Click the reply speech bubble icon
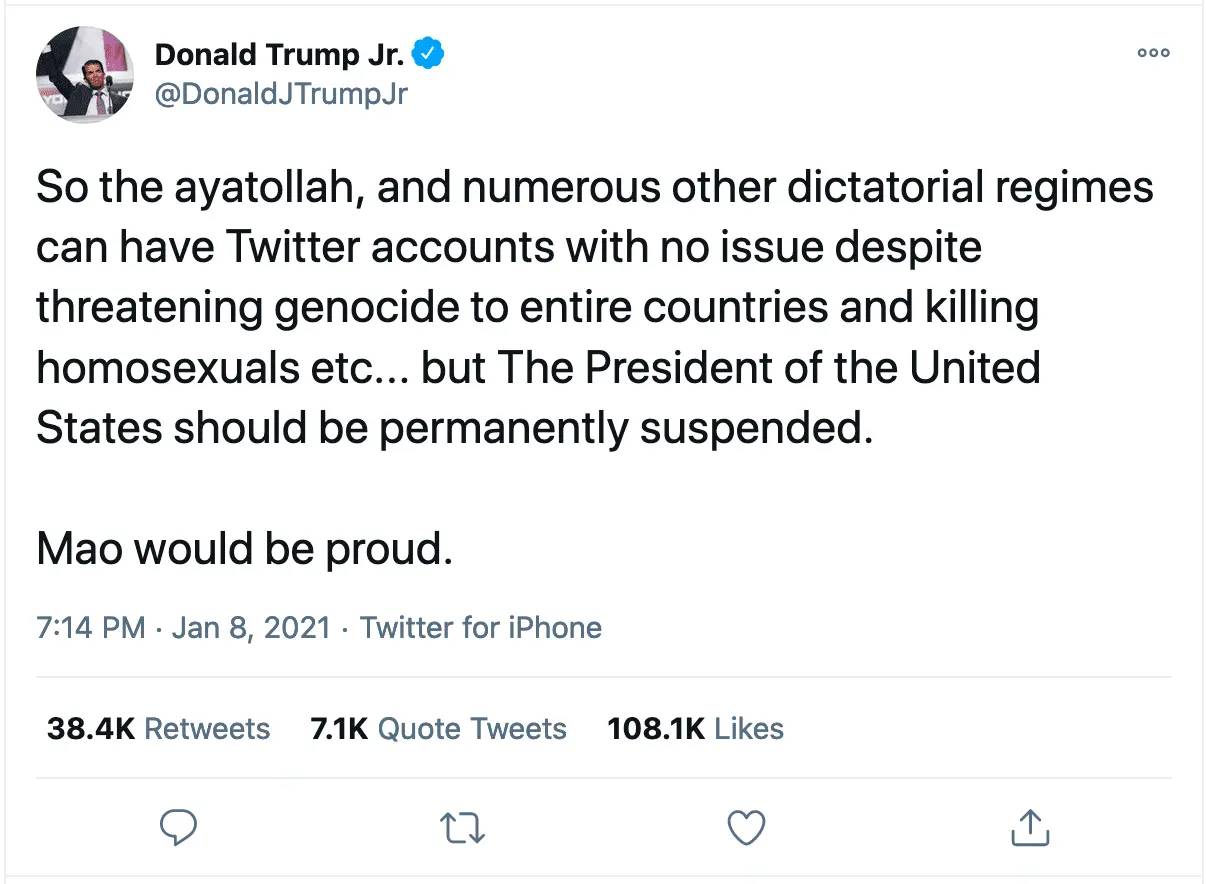 pyautogui.click(x=179, y=827)
